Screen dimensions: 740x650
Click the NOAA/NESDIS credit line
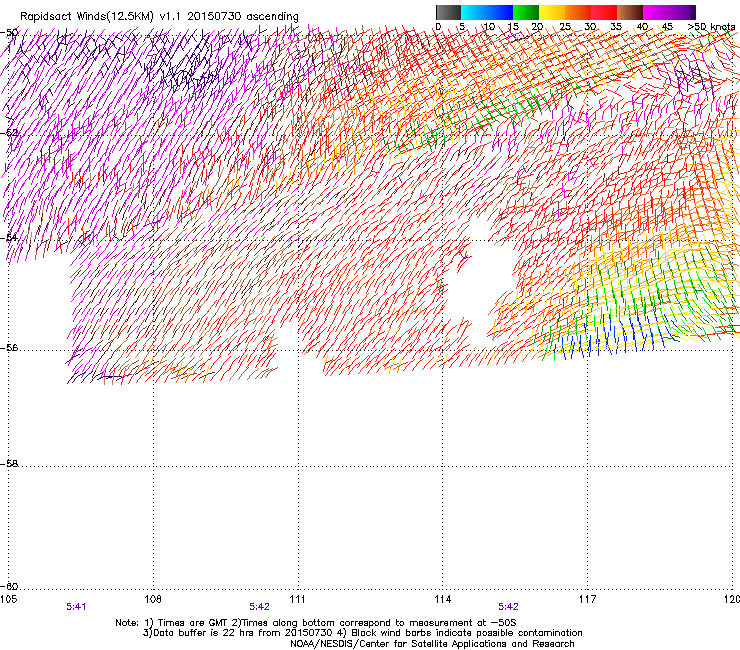[432, 644]
